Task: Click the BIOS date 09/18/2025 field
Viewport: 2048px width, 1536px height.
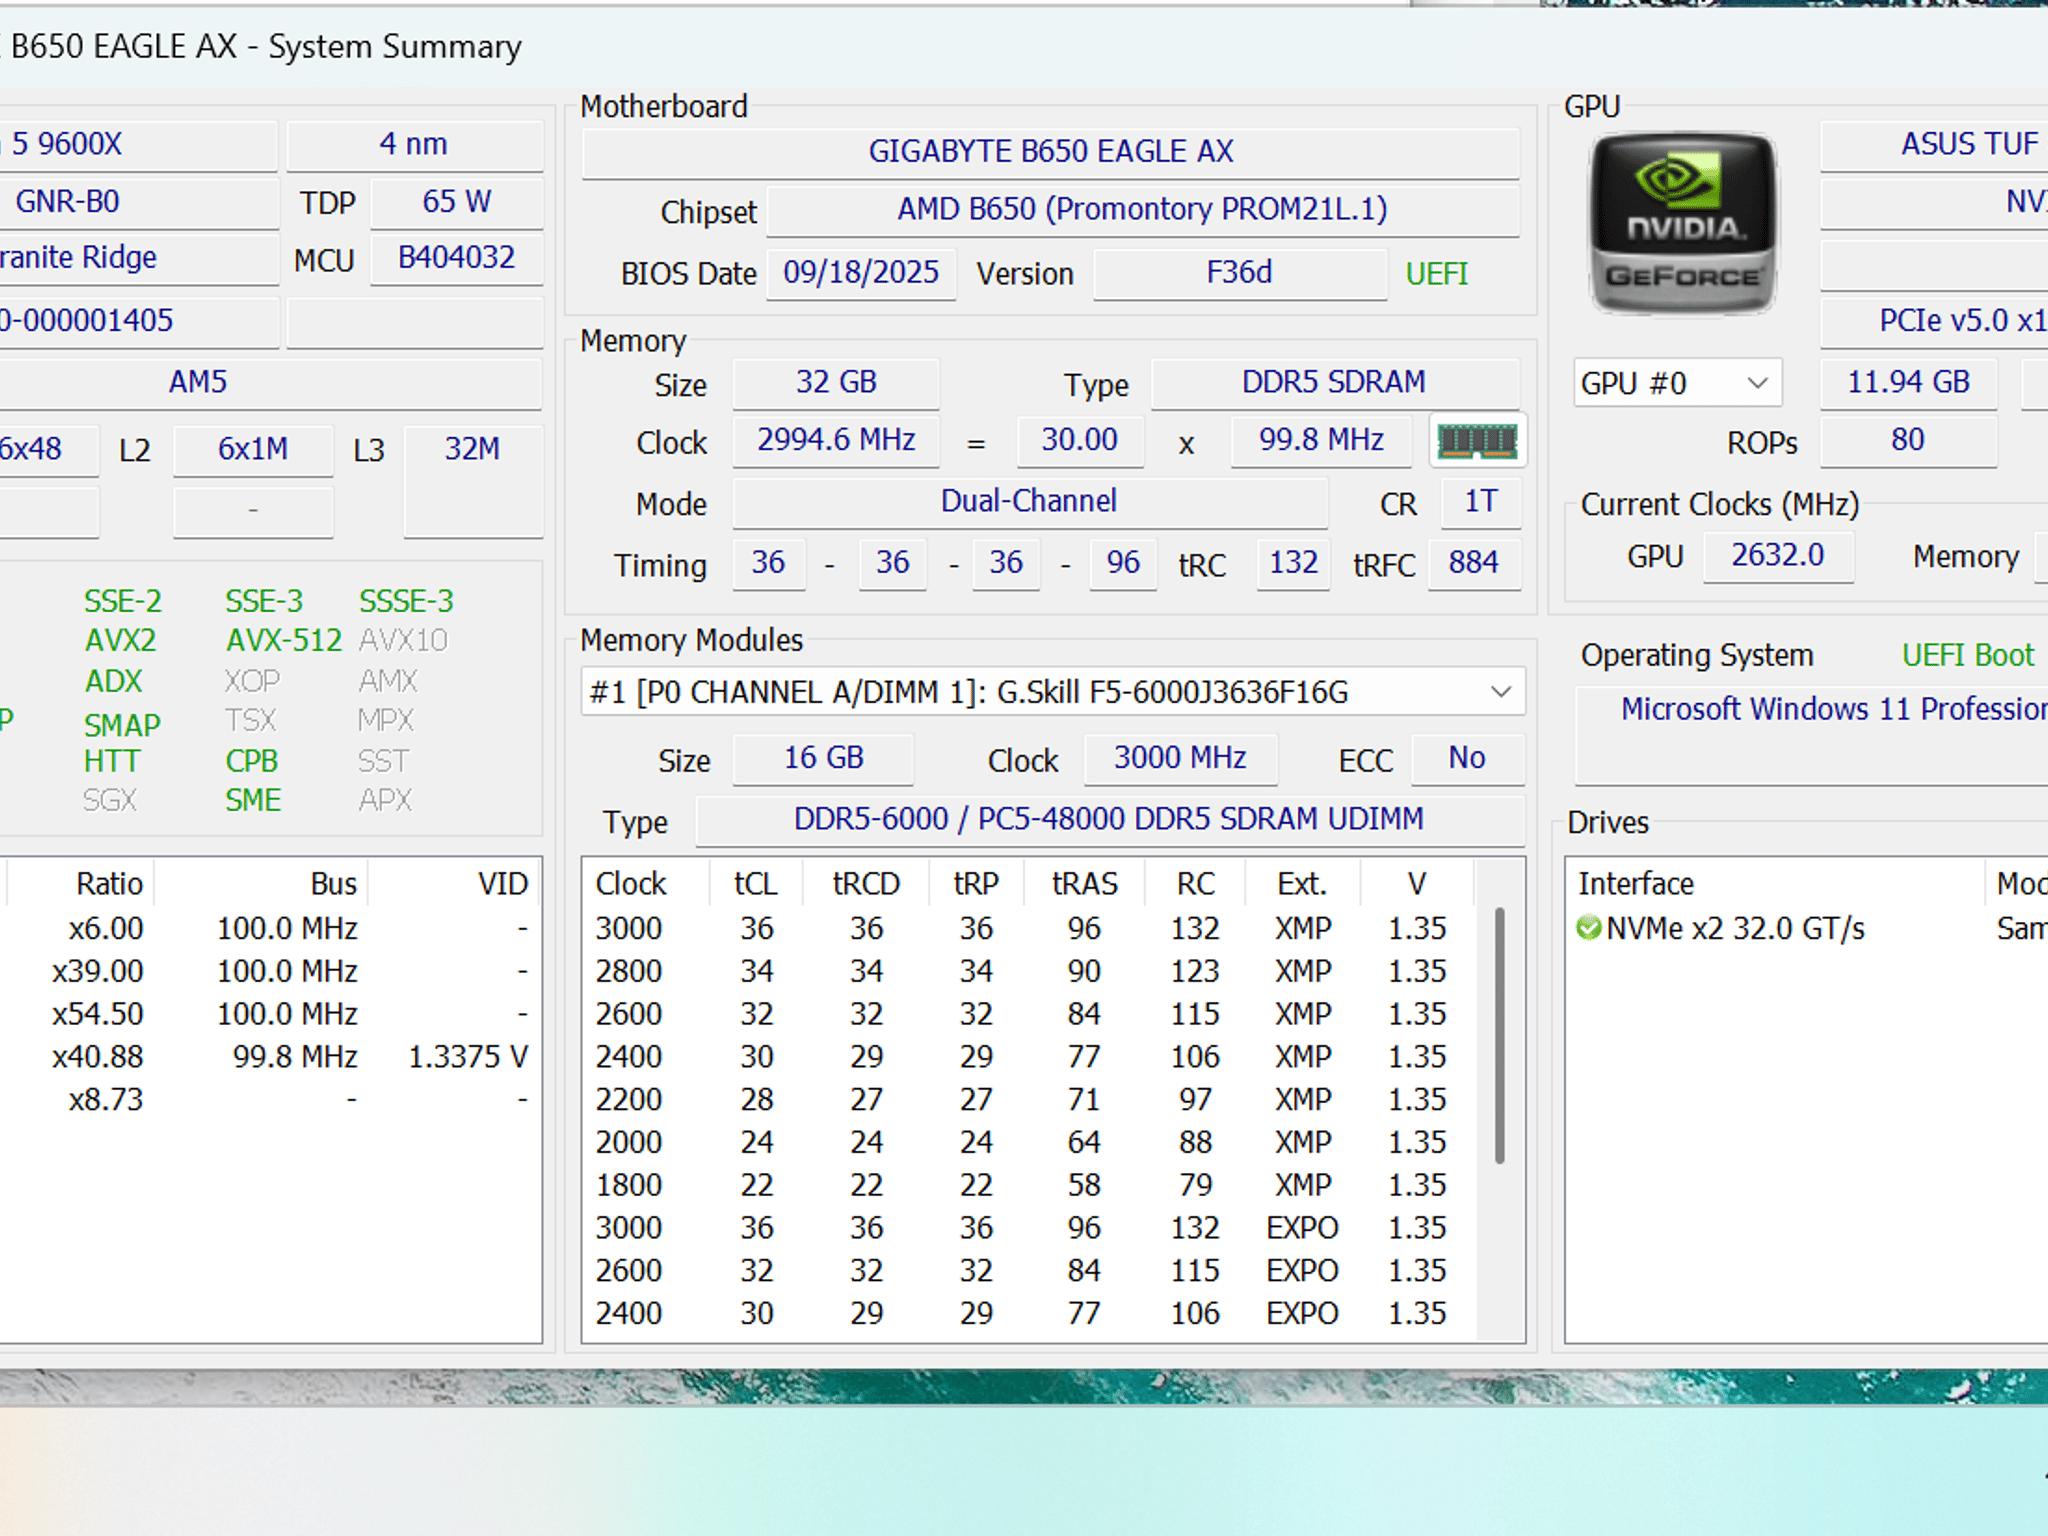Action: [861, 272]
